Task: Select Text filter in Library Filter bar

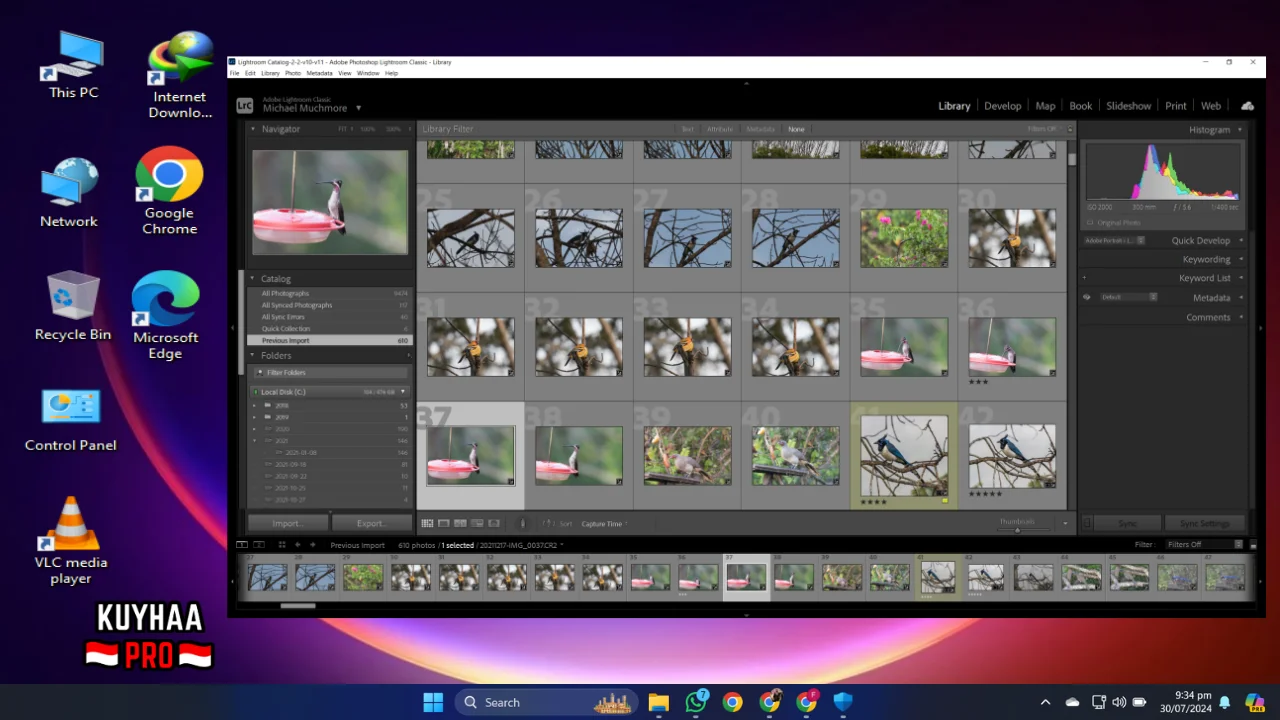Action: click(688, 129)
